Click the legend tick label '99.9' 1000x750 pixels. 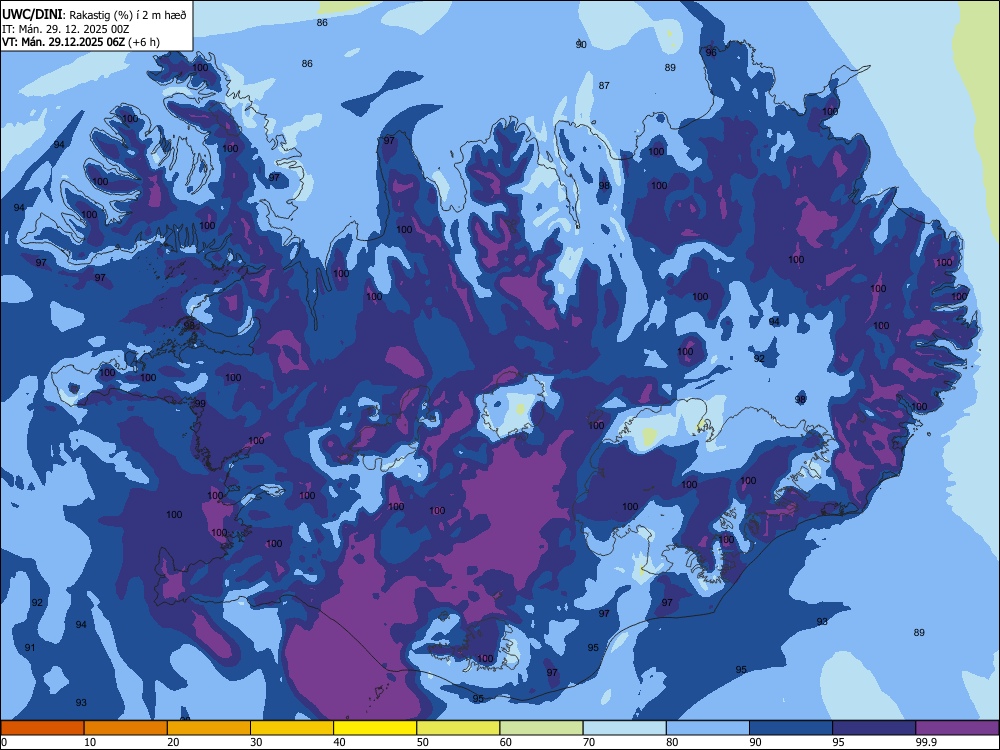tap(925, 742)
